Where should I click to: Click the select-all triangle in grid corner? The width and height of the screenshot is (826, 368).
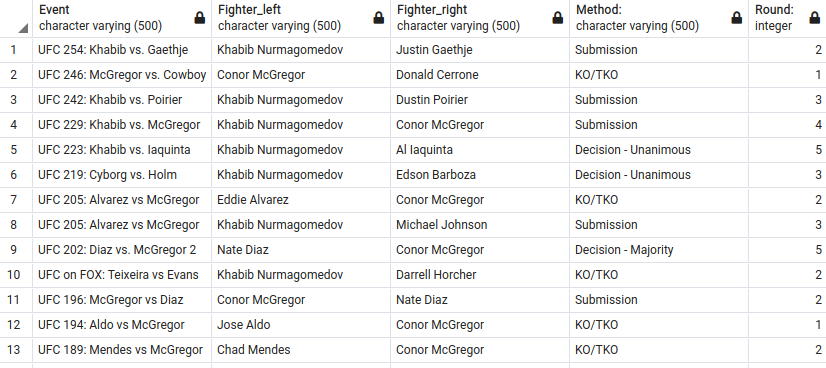(x=23, y=28)
